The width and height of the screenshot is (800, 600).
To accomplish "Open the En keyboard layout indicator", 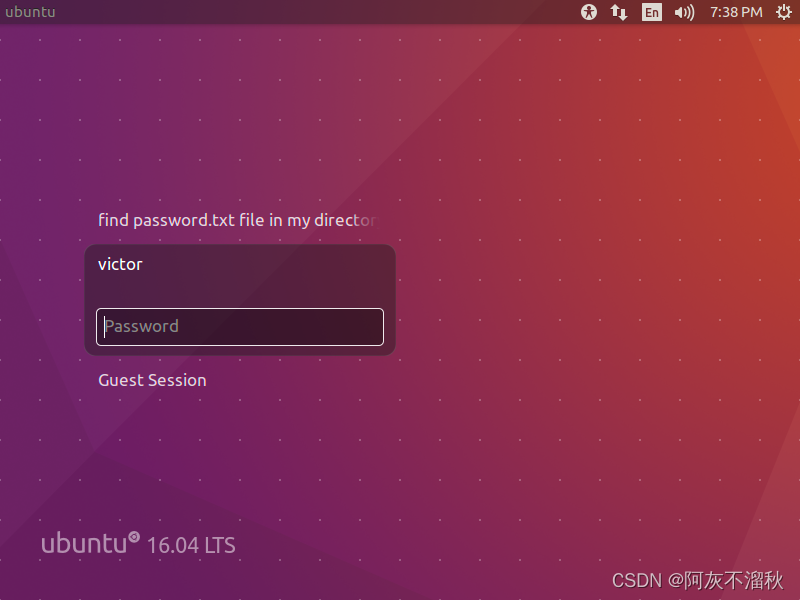I will click(x=652, y=12).
